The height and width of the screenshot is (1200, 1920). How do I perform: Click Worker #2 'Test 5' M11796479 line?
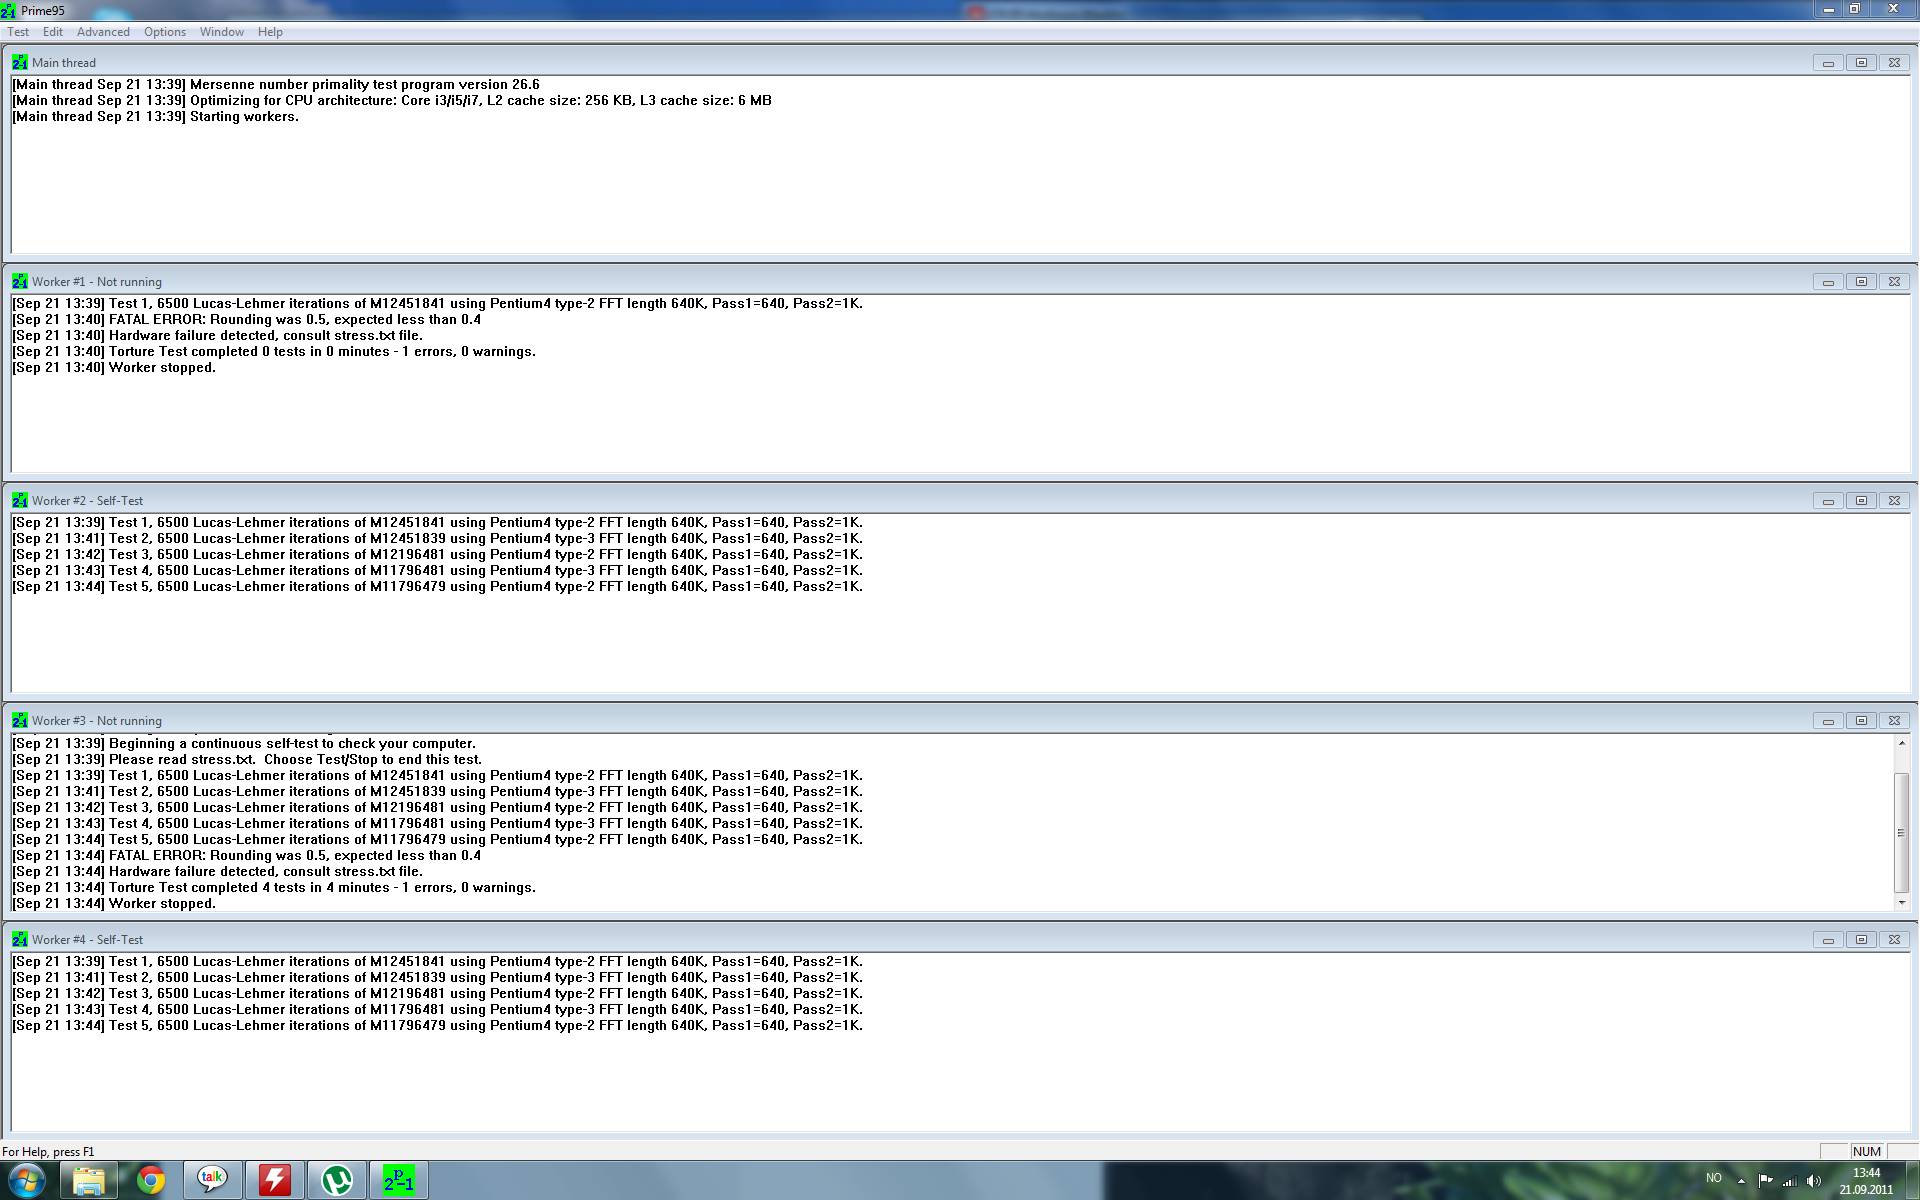(438, 587)
